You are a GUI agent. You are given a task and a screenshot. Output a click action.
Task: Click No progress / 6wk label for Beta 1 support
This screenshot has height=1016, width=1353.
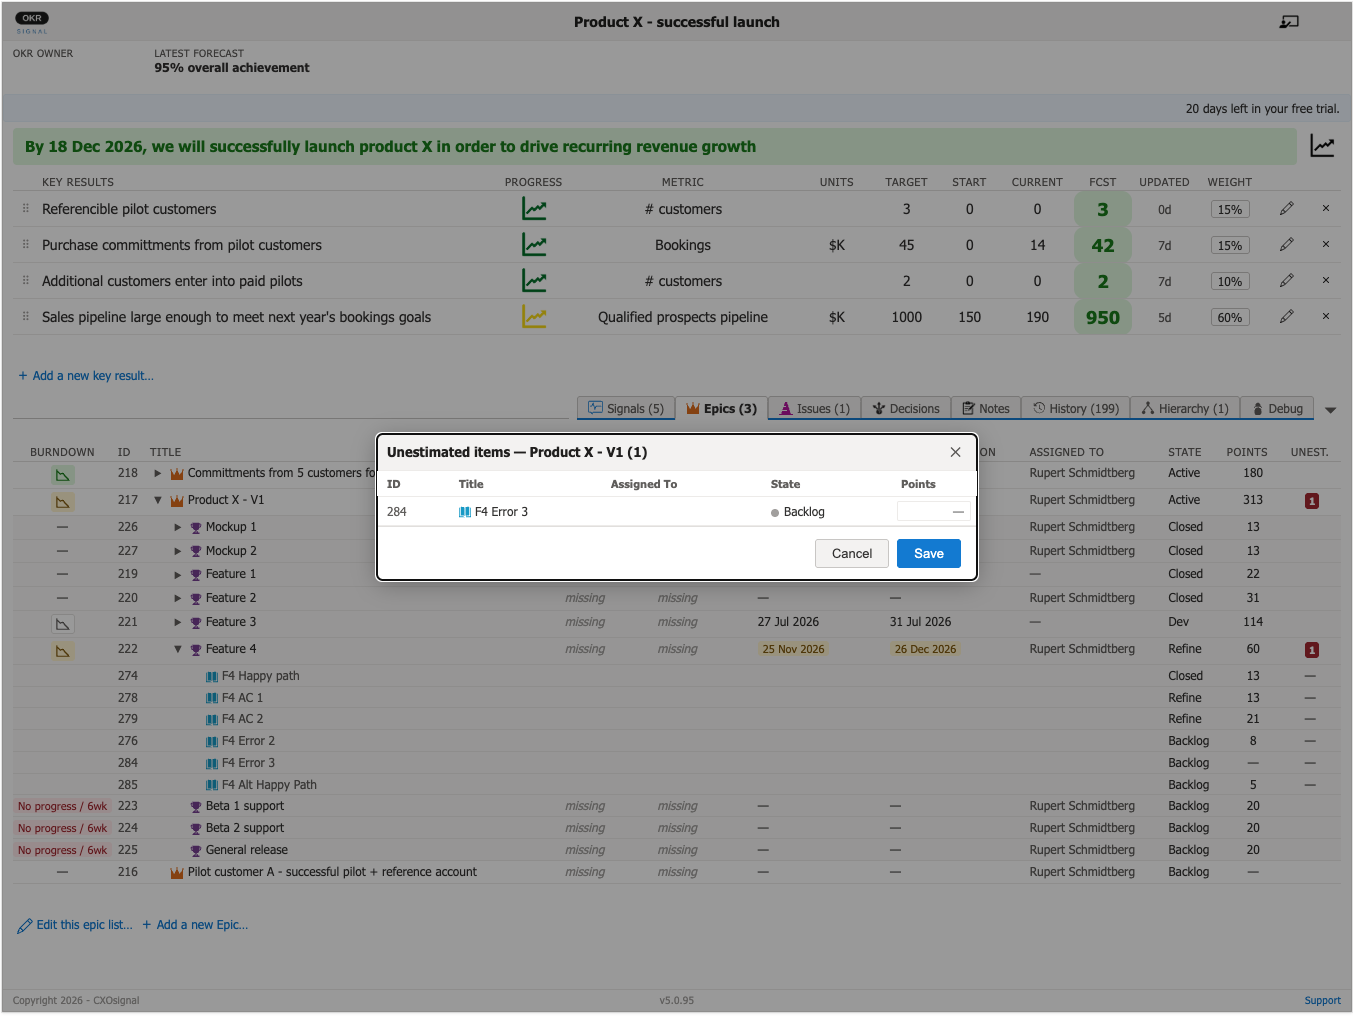(x=62, y=806)
